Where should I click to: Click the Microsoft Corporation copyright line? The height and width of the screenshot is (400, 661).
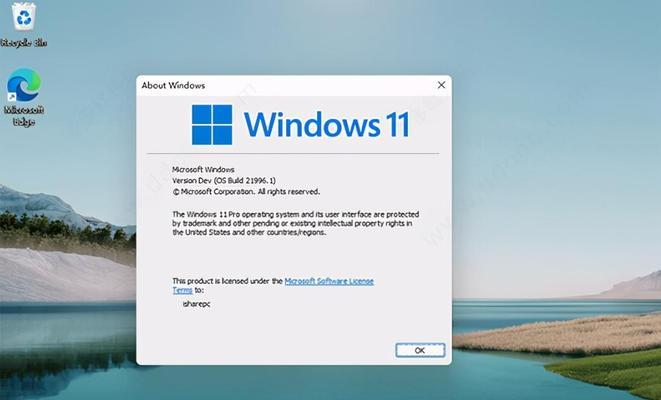pos(246,192)
